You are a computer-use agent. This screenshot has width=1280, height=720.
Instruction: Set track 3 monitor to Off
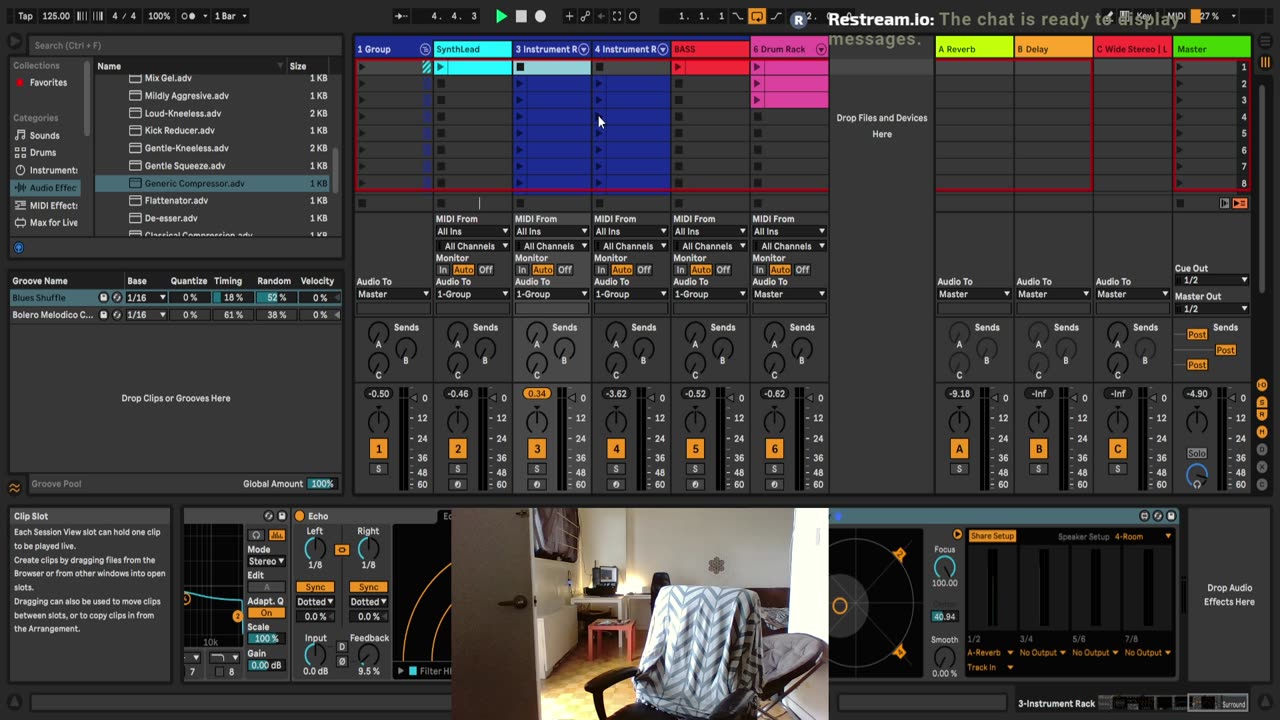(565, 270)
